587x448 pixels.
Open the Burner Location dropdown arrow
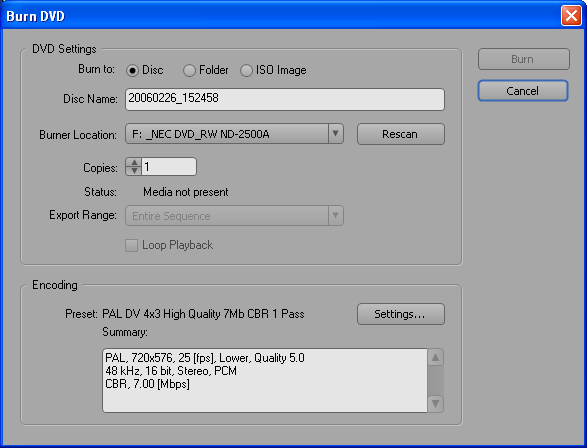click(x=336, y=134)
